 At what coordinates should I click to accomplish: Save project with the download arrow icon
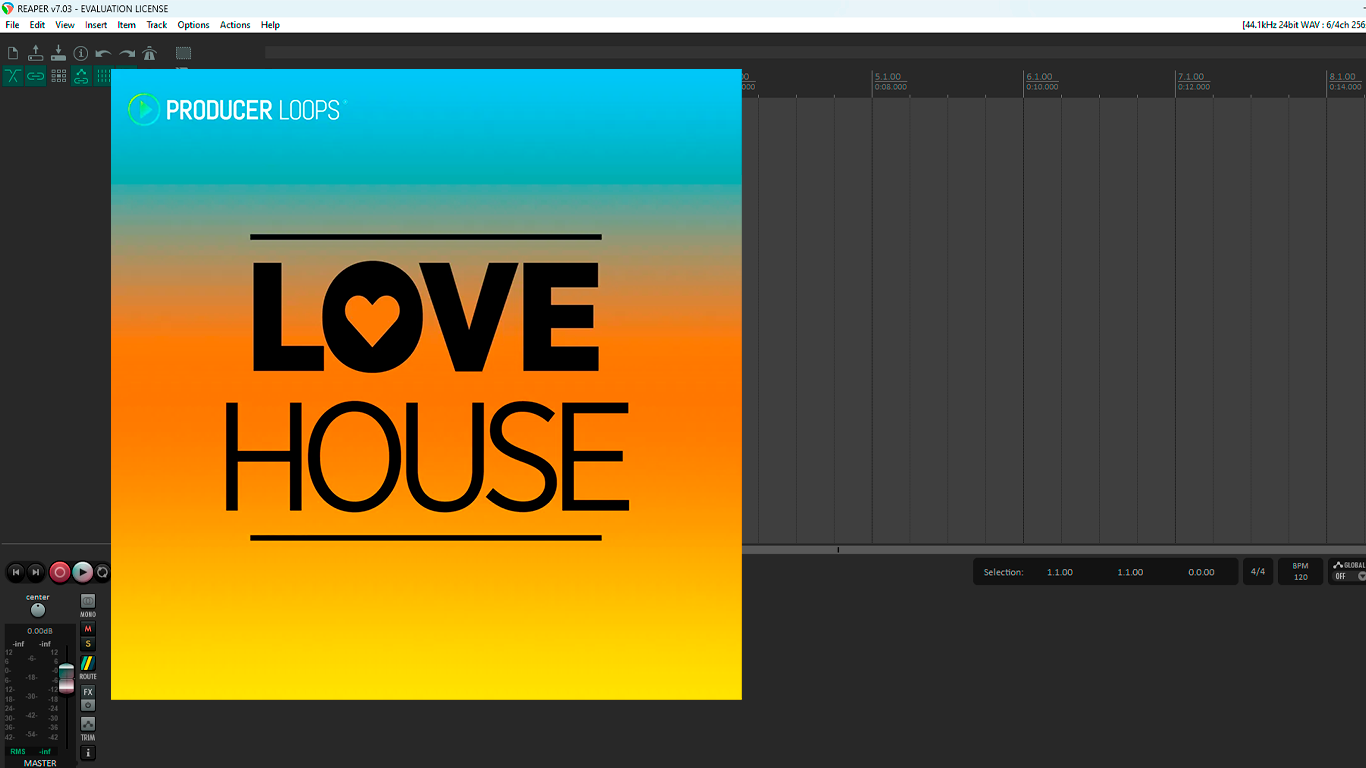[x=58, y=53]
